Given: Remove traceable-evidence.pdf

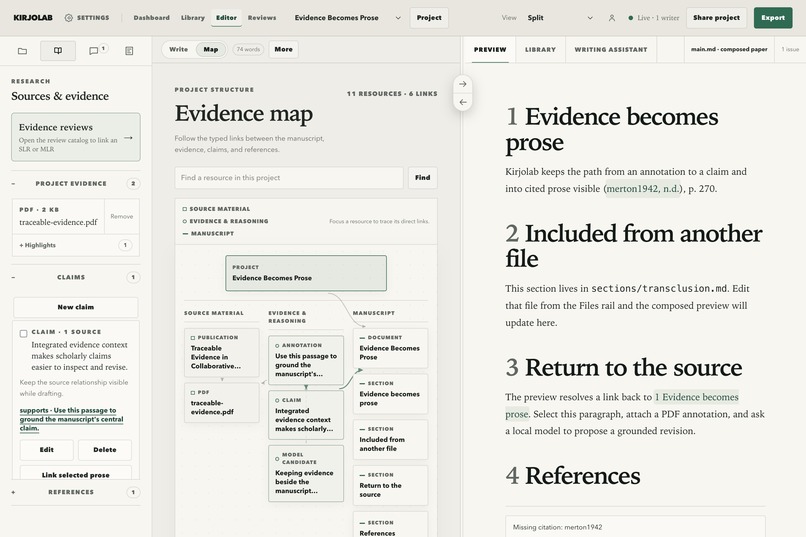Looking at the screenshot, I should click(x=122, y=217).
